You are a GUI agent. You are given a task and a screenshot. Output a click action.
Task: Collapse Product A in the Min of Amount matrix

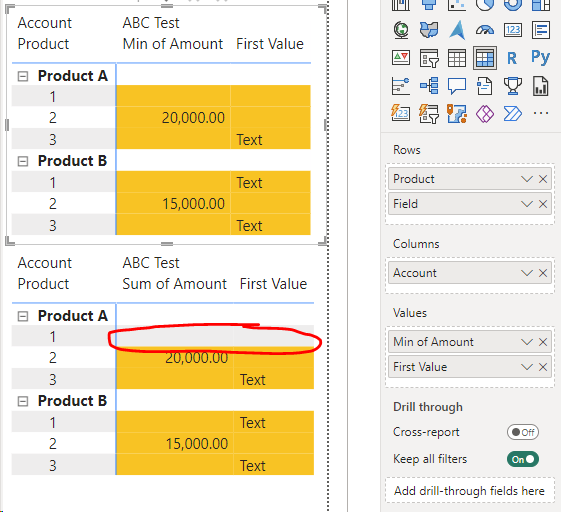[x=23, y=76]
